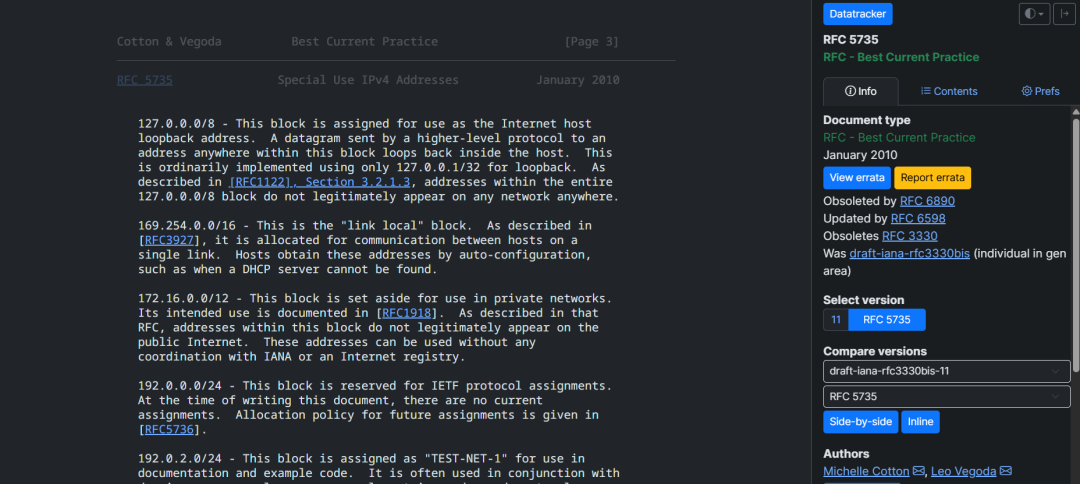Viewport: 1080px width, 484px height.
Task: Click the sidebar vertical scrollbar
Action: point(1075,250)
